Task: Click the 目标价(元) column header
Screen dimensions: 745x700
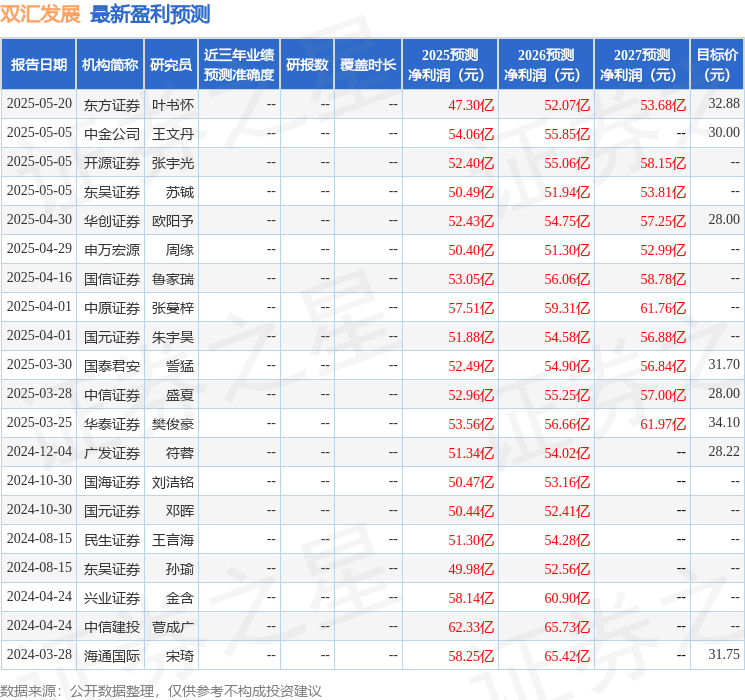Action: (717, 65)
